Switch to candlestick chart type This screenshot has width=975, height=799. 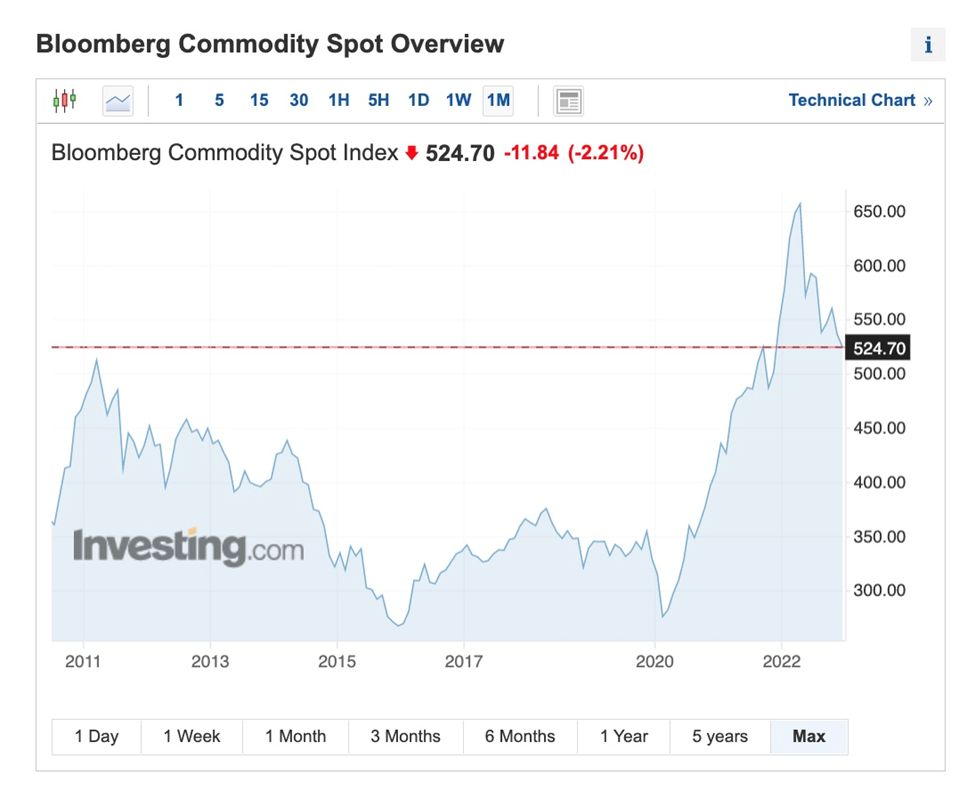(x=65, y=100)
